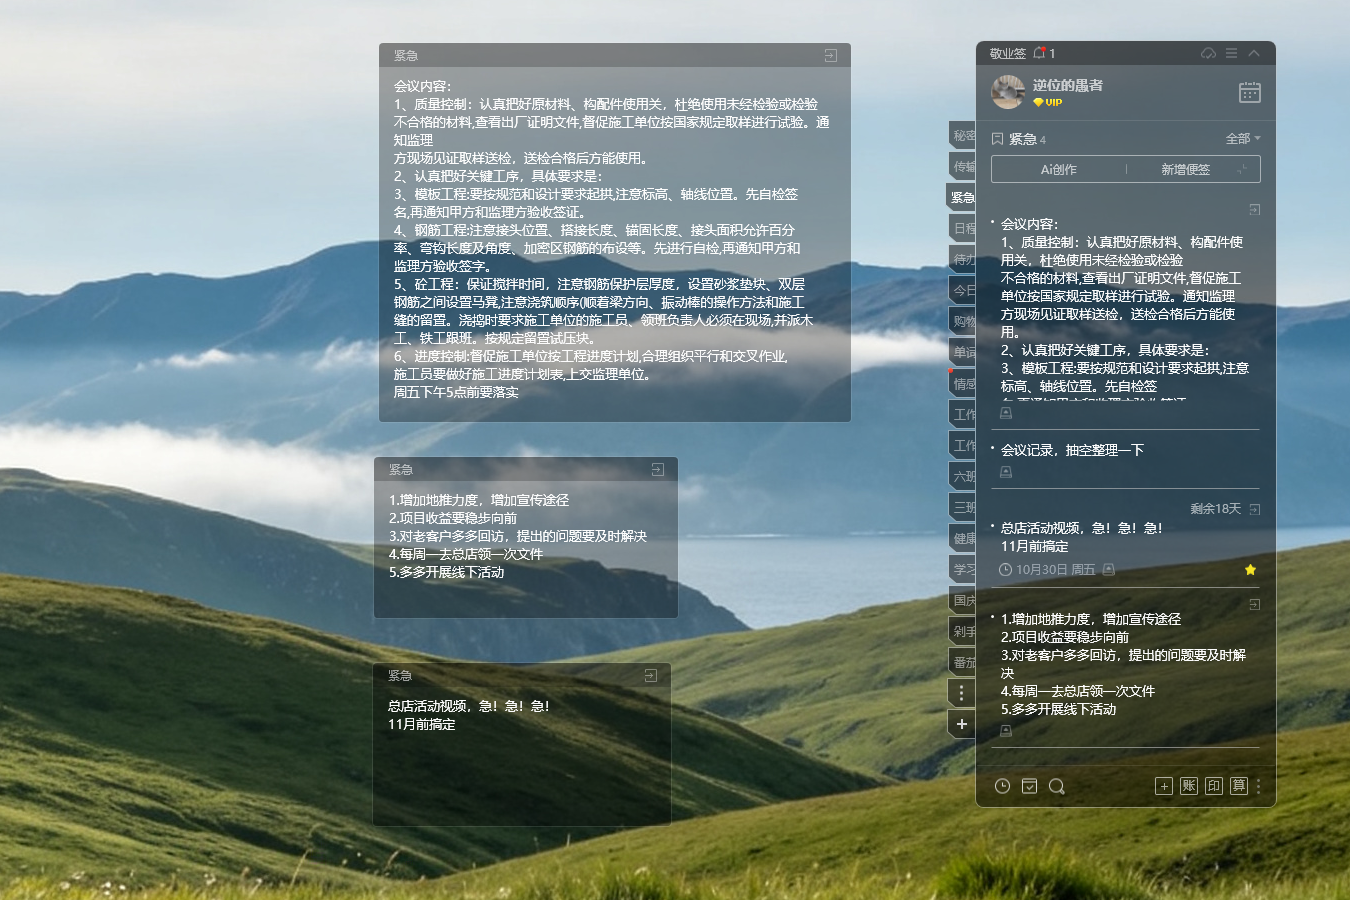Open the 全部 filter dropdown
Viewport: 1350px width, 900px height.
pyautogui.click(x=1243, y=138)
